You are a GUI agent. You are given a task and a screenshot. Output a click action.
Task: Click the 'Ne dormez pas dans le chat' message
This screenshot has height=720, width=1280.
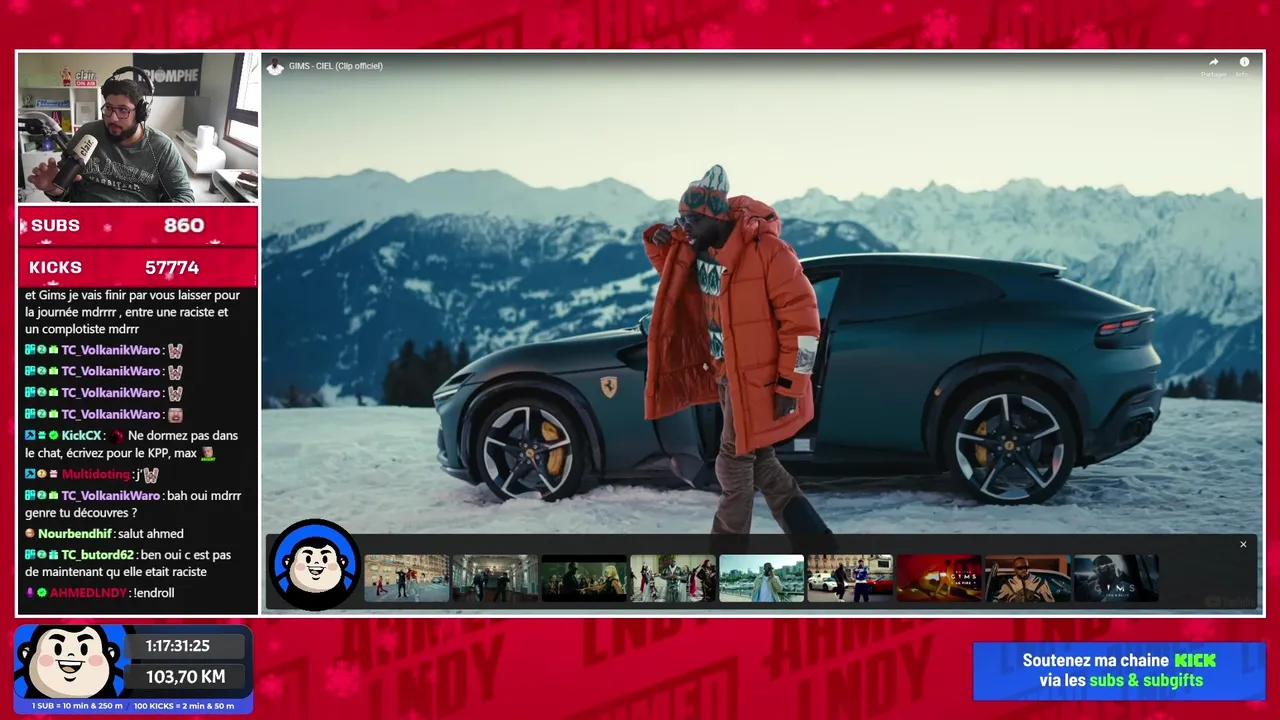132,445
